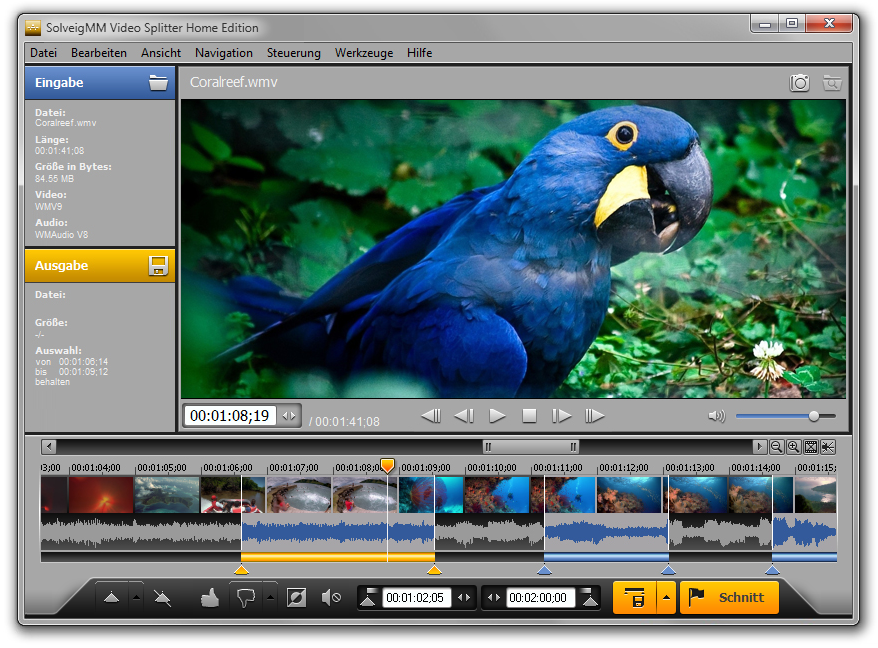This screenshot has height=648, width=878.
Task: Click the remove marker icon
Action: (162, 598)
